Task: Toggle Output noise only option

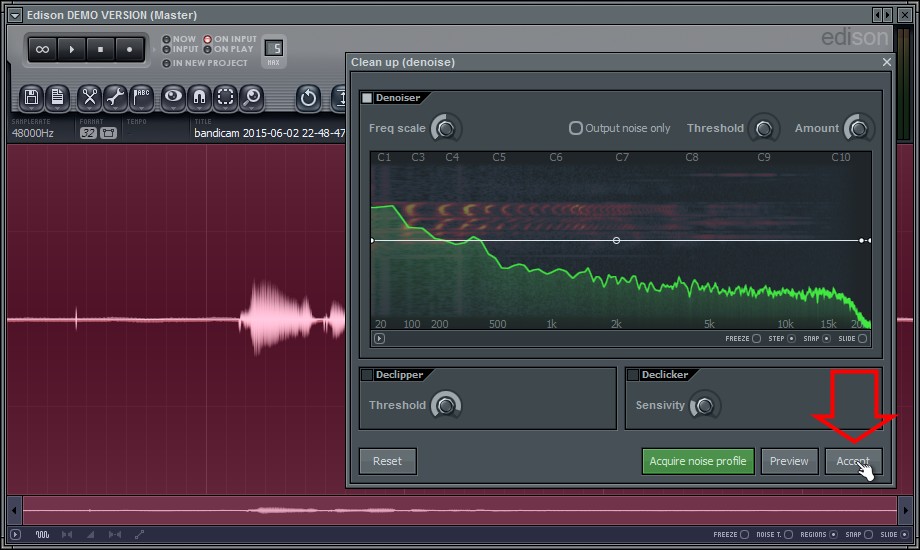Action: coord(576,128)
